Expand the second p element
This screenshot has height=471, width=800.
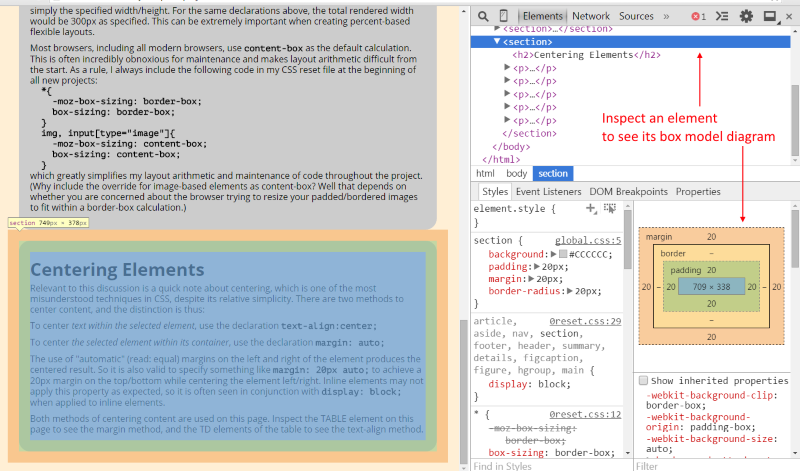tap(507, 80)
